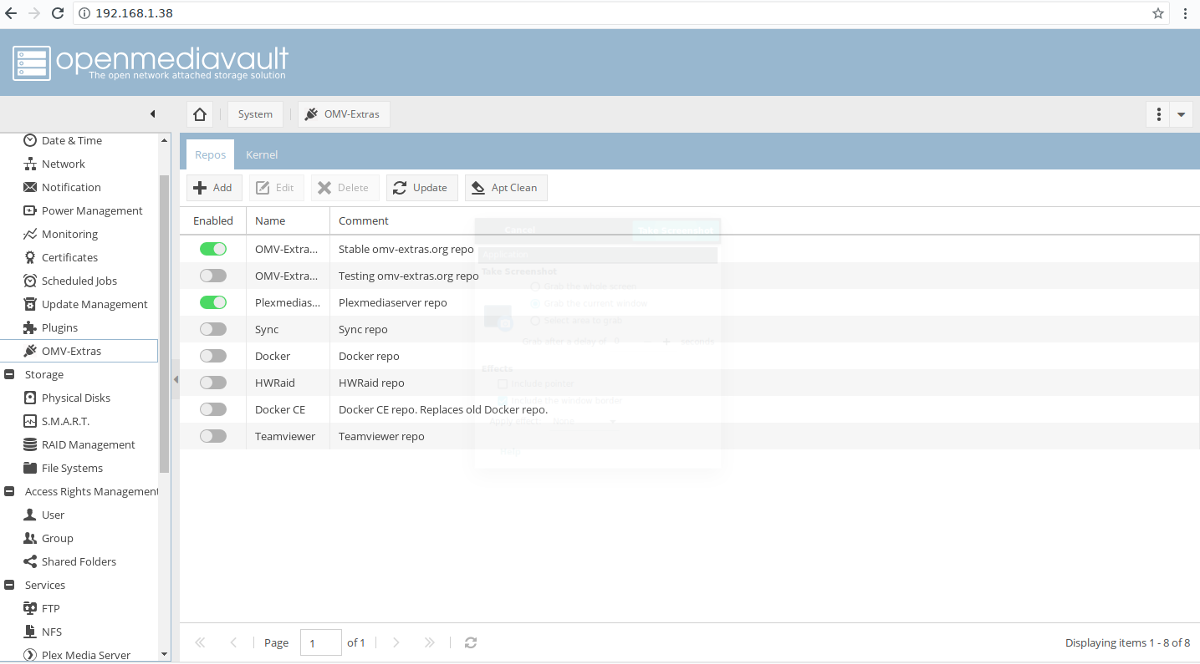The width and height of the screenshot is (1200, 664).
Task: Enable the Teamviewer repo toggle
Action: click(x=213, y=436)
